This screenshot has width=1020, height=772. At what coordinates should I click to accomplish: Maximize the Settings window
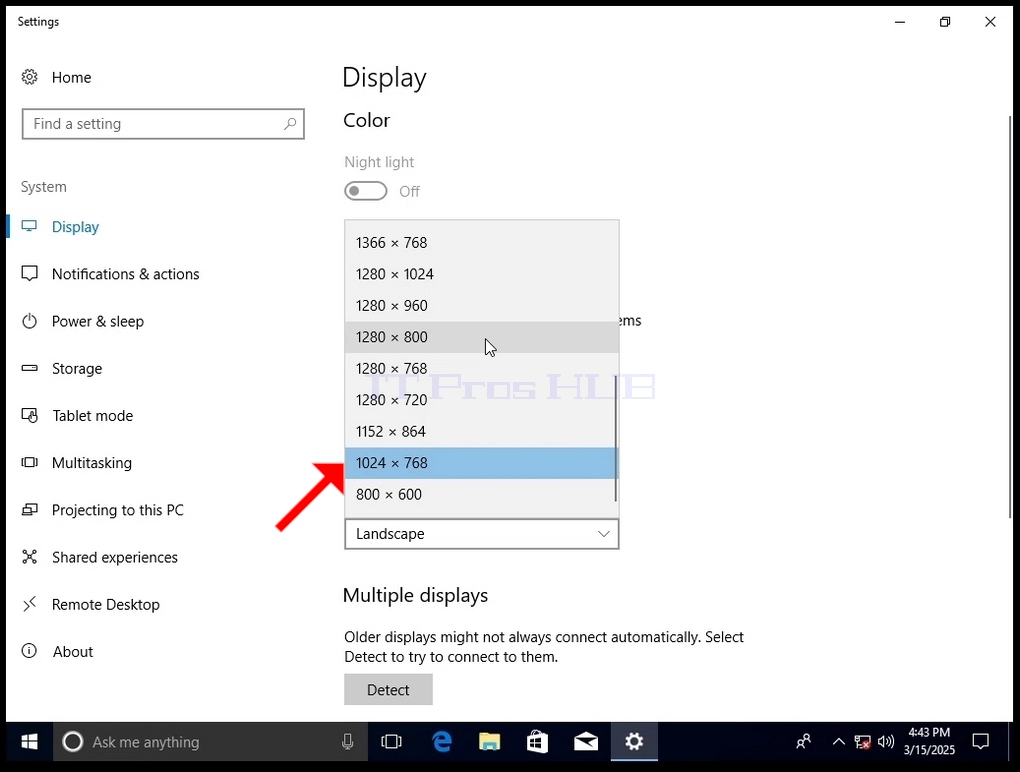pyautogui.click(x=945, y=22)
